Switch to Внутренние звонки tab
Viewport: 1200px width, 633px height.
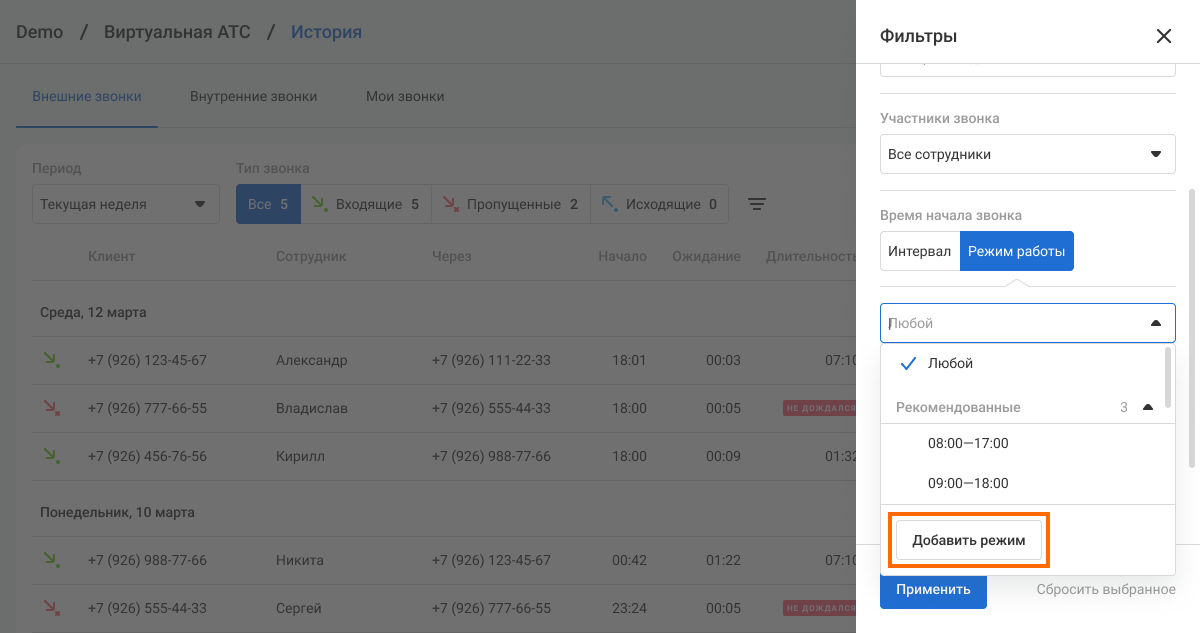point(253,97)
